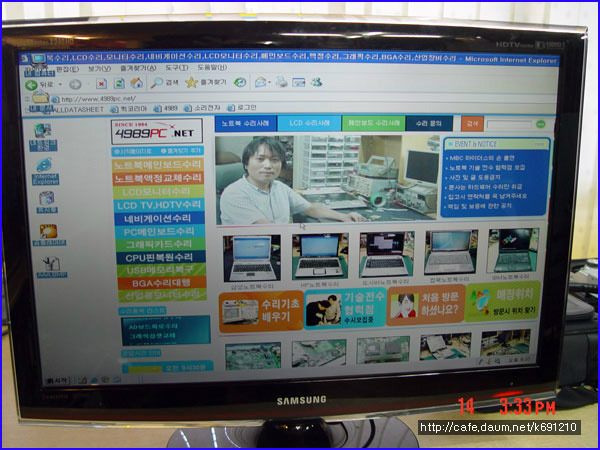Refresh the page with the Refresh icon
The width and height of the screenshot is (600, 450).
click(x=119, y=83)
